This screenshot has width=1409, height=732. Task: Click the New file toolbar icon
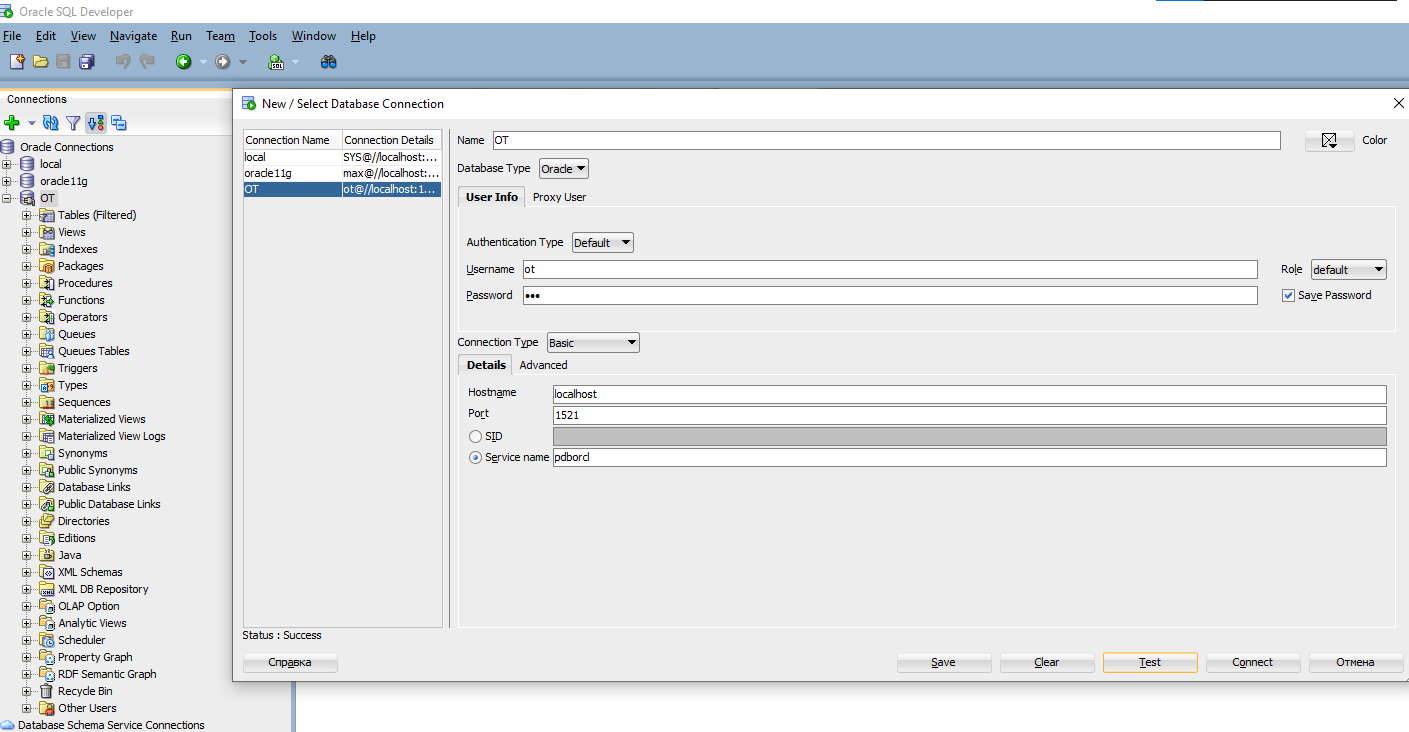[x=17, y=62]
